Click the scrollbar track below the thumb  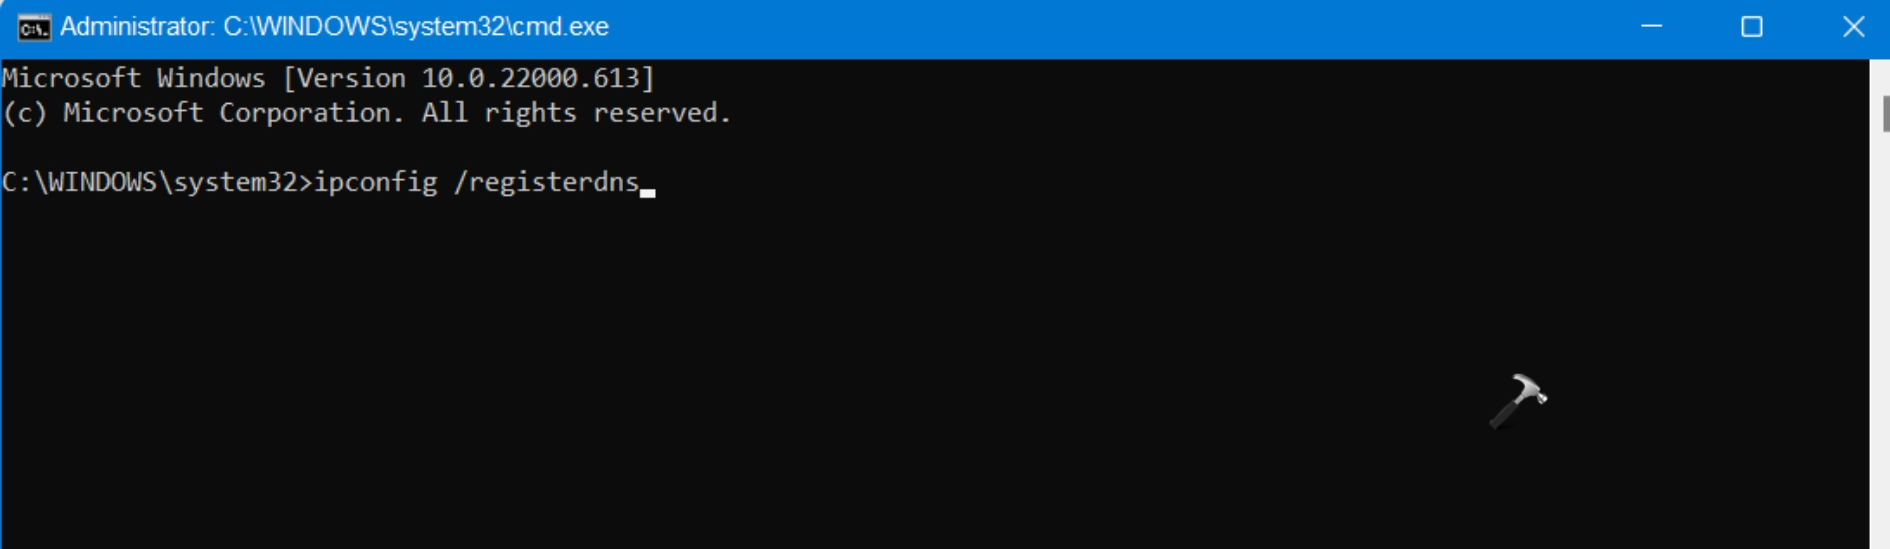click(1880, 350)
